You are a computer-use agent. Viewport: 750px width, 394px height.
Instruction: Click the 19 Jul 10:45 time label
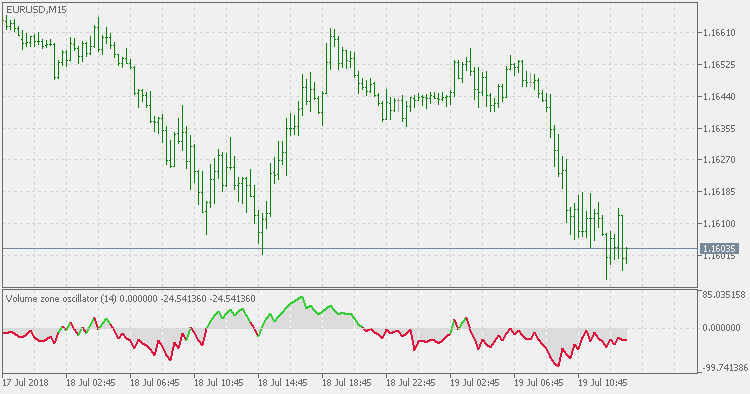coord(604,383)
